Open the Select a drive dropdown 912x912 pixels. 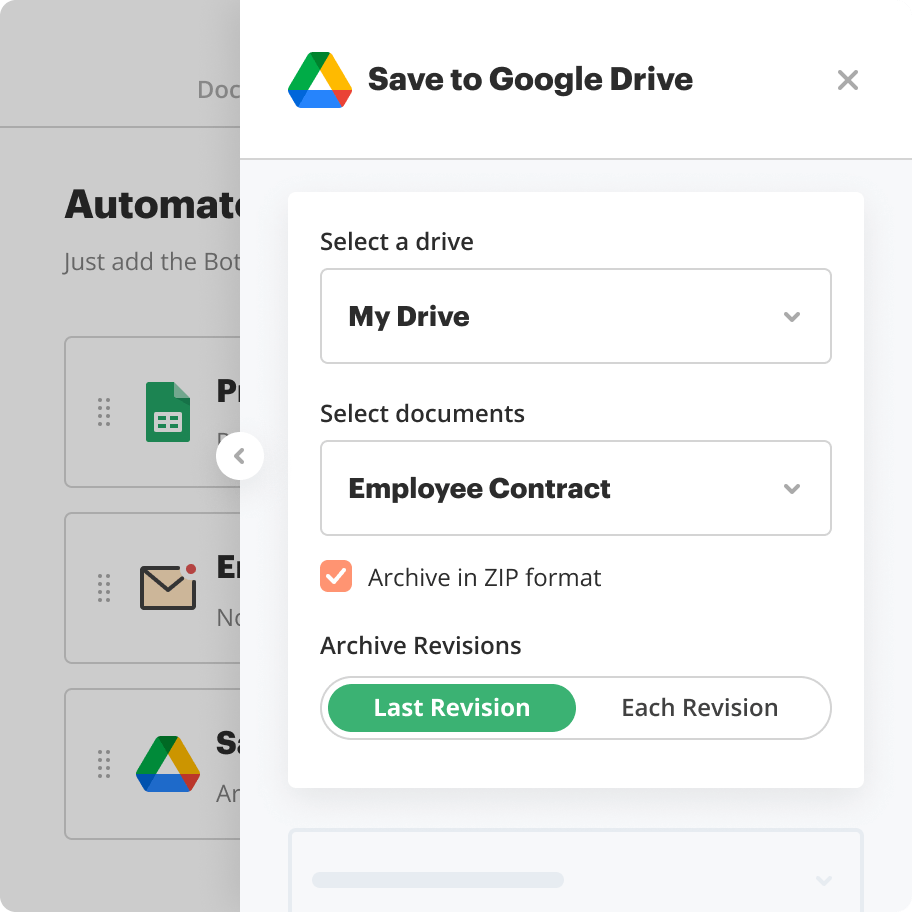(576, 316)
